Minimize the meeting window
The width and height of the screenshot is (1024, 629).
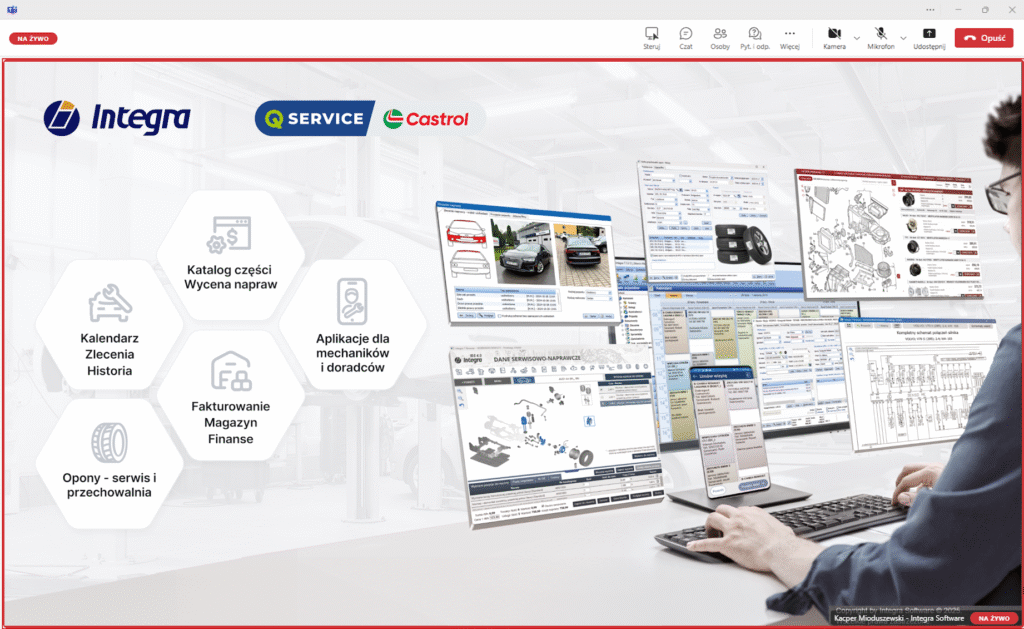tap(958, 10)
